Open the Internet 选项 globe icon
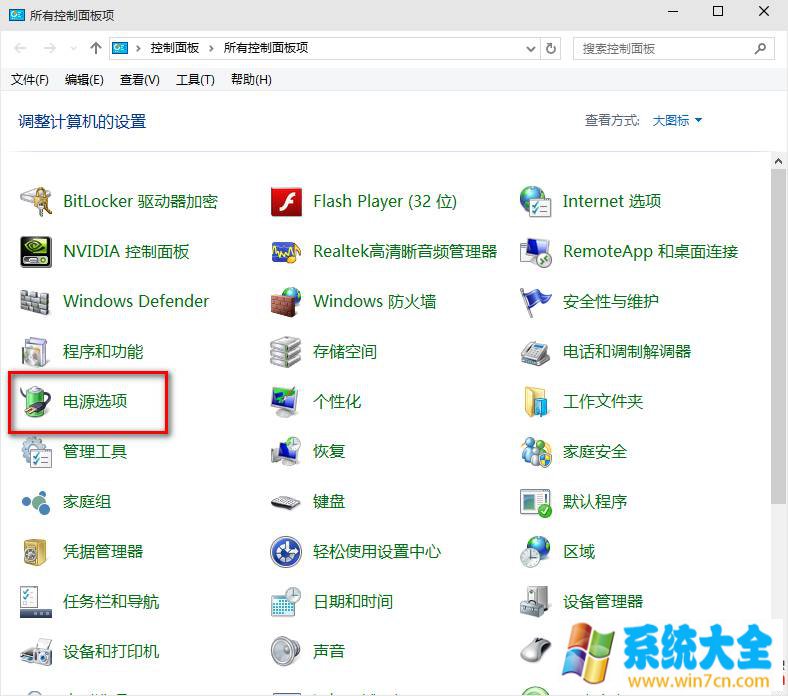788x696 pixels. click(535, 202)
